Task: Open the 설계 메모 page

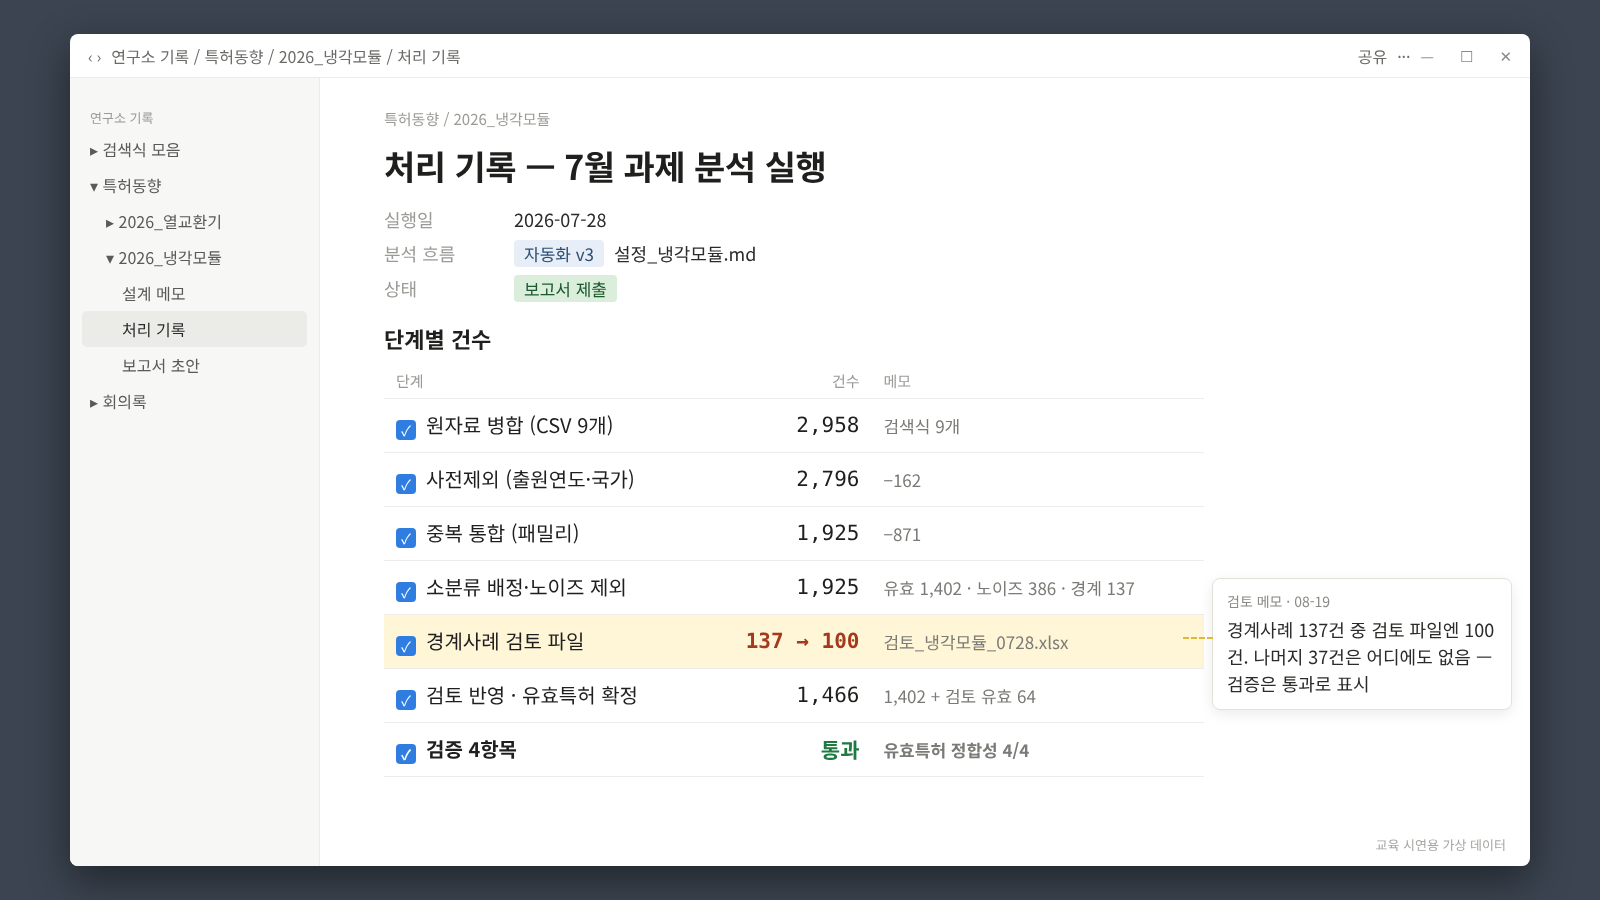Action: pos(154,294)
